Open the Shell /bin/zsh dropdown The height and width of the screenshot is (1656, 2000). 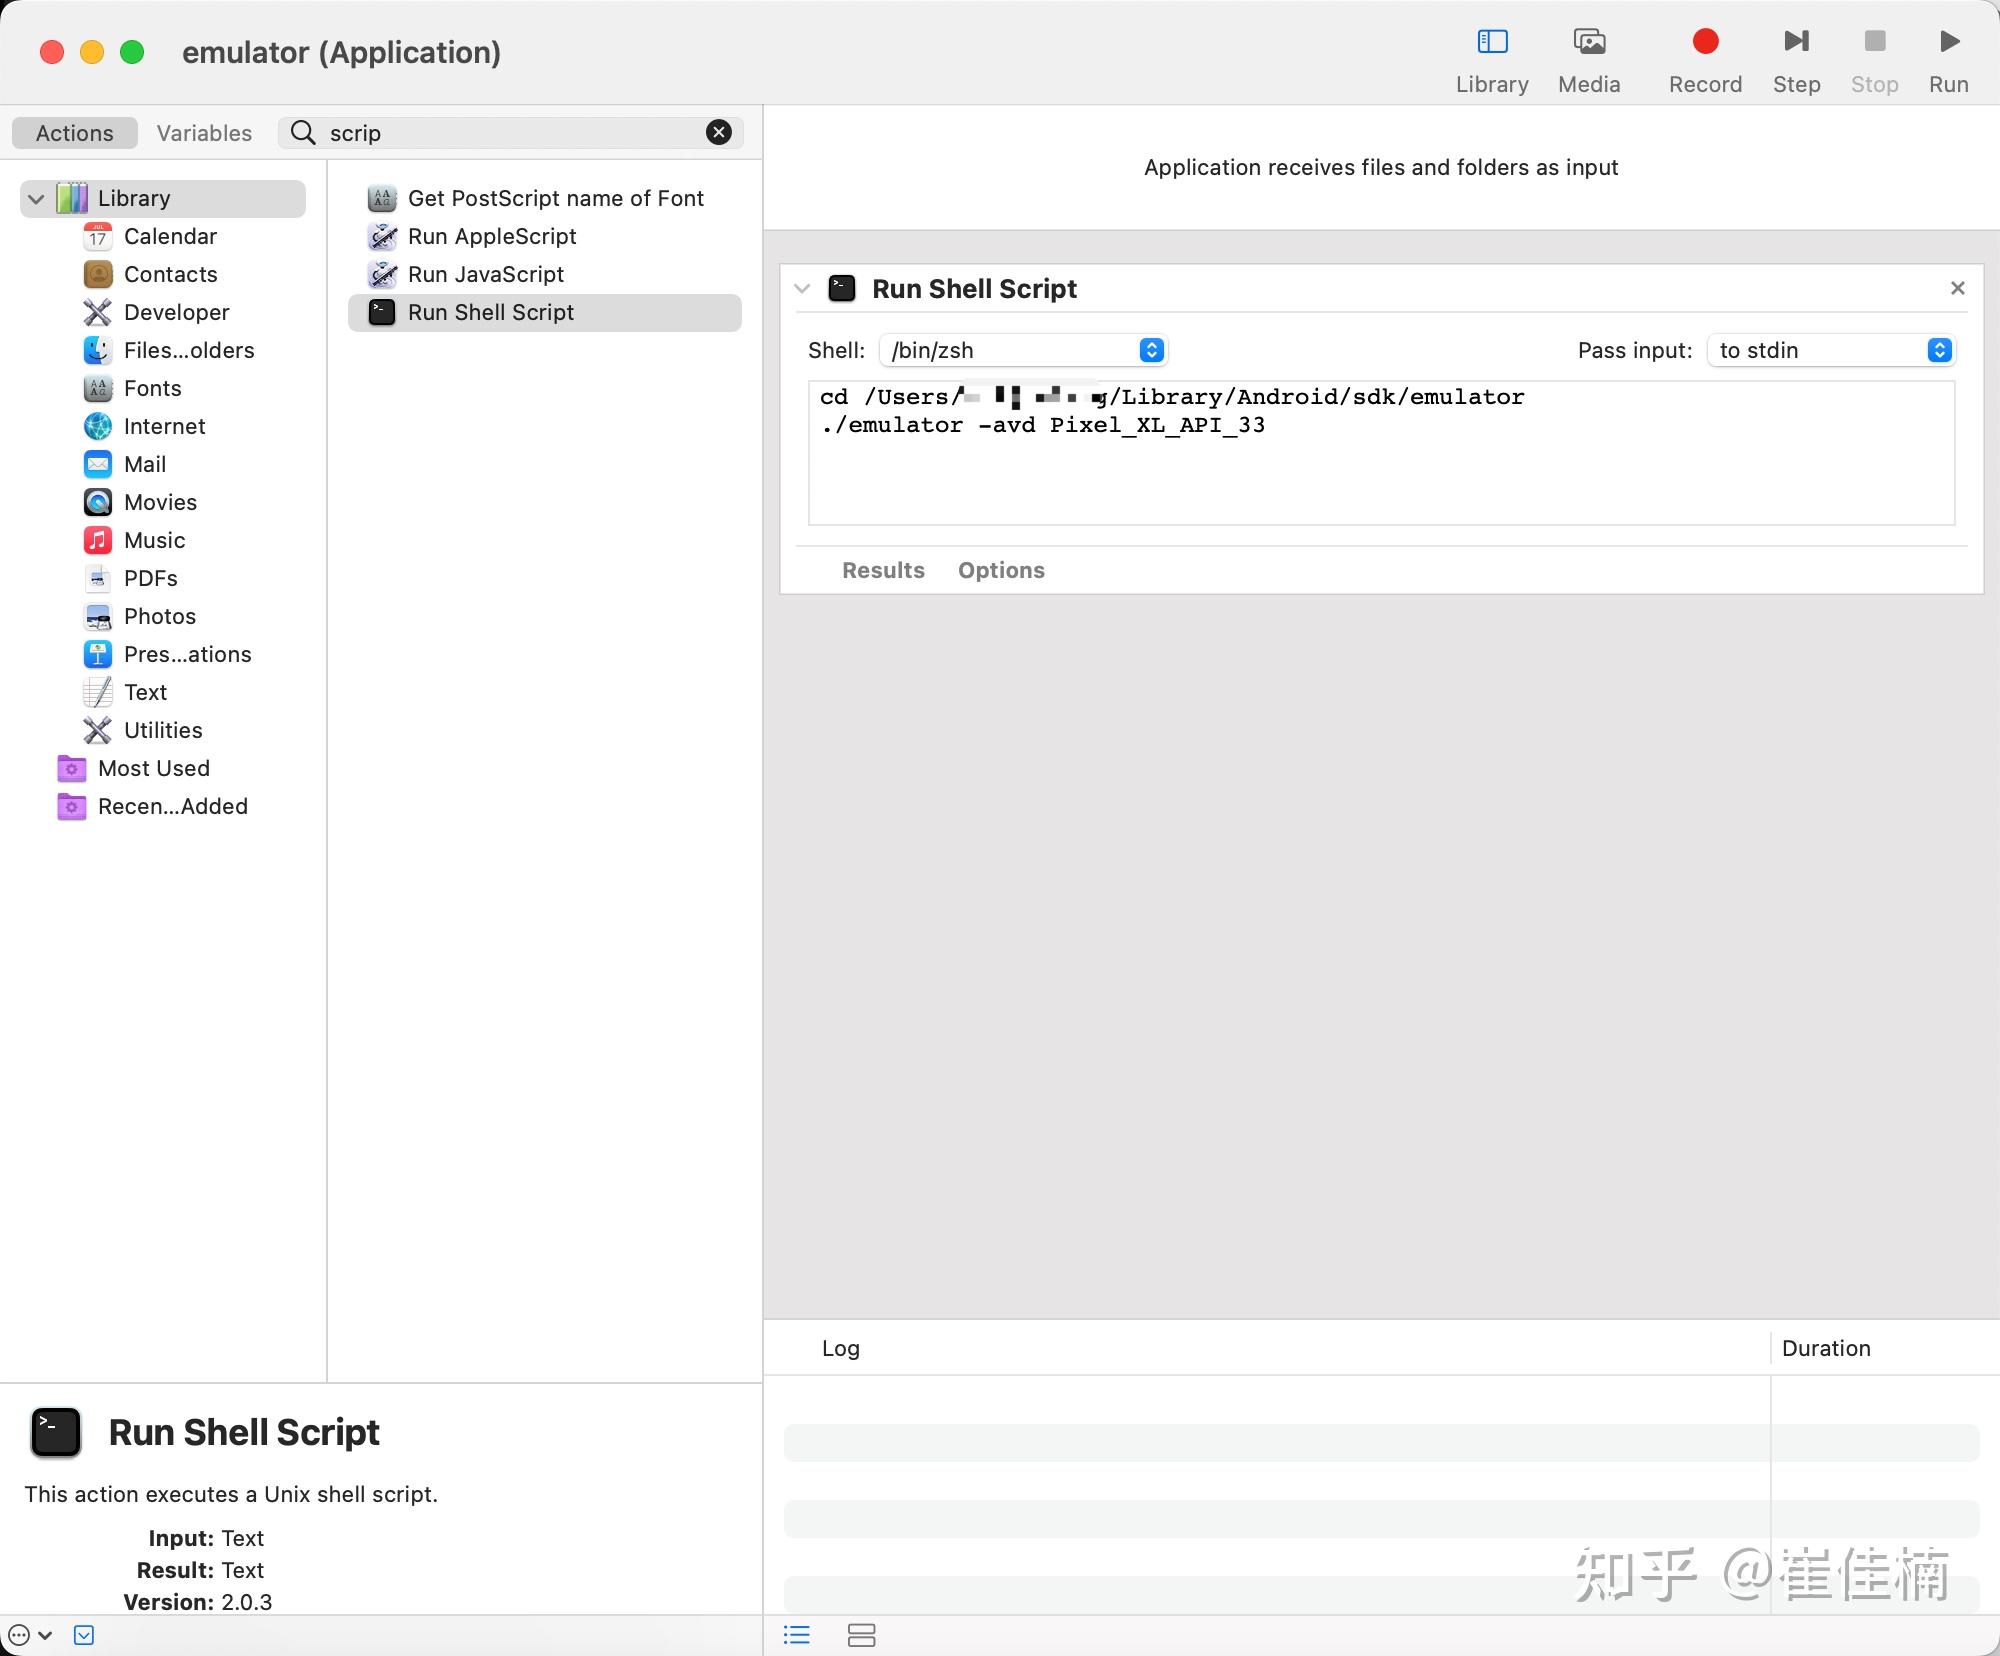pyautogui.click(x=1023, y=351)
